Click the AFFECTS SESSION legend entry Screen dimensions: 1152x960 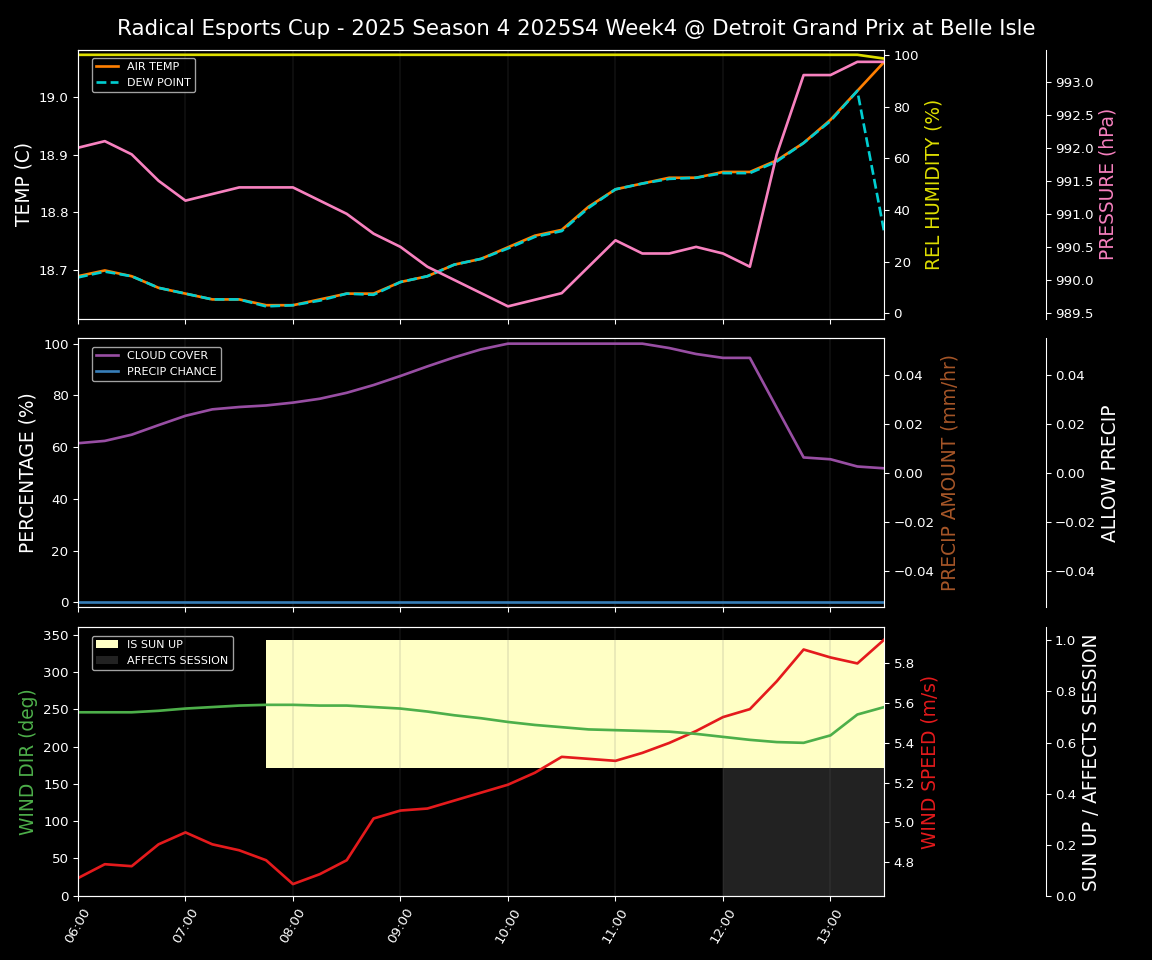pos(177,661)
